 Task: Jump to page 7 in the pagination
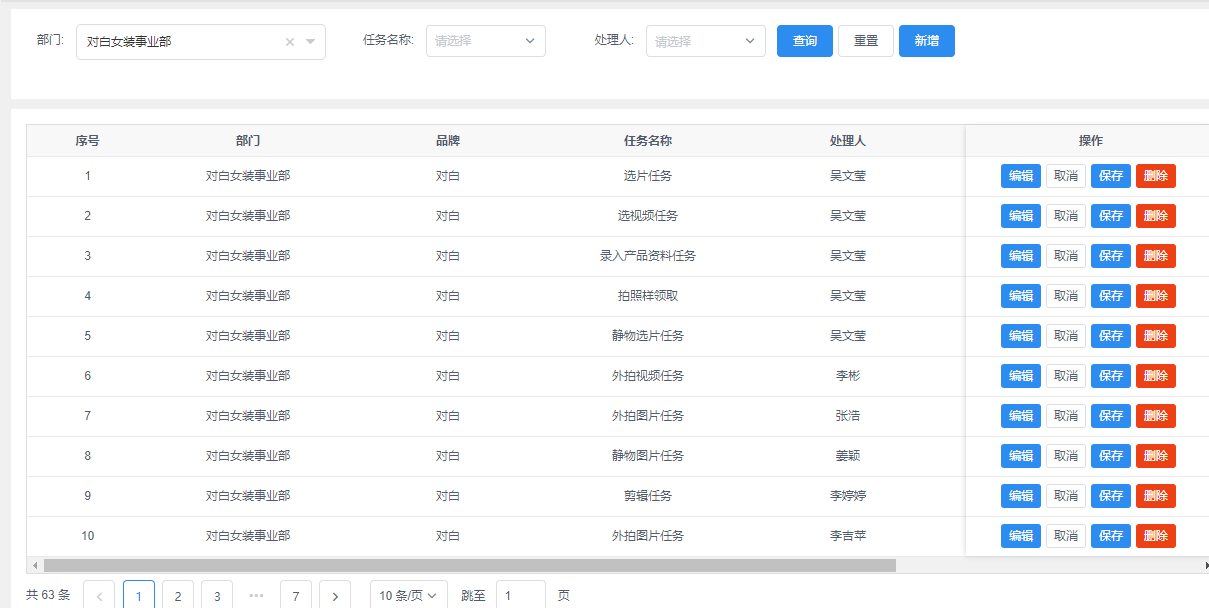(296, 596)
